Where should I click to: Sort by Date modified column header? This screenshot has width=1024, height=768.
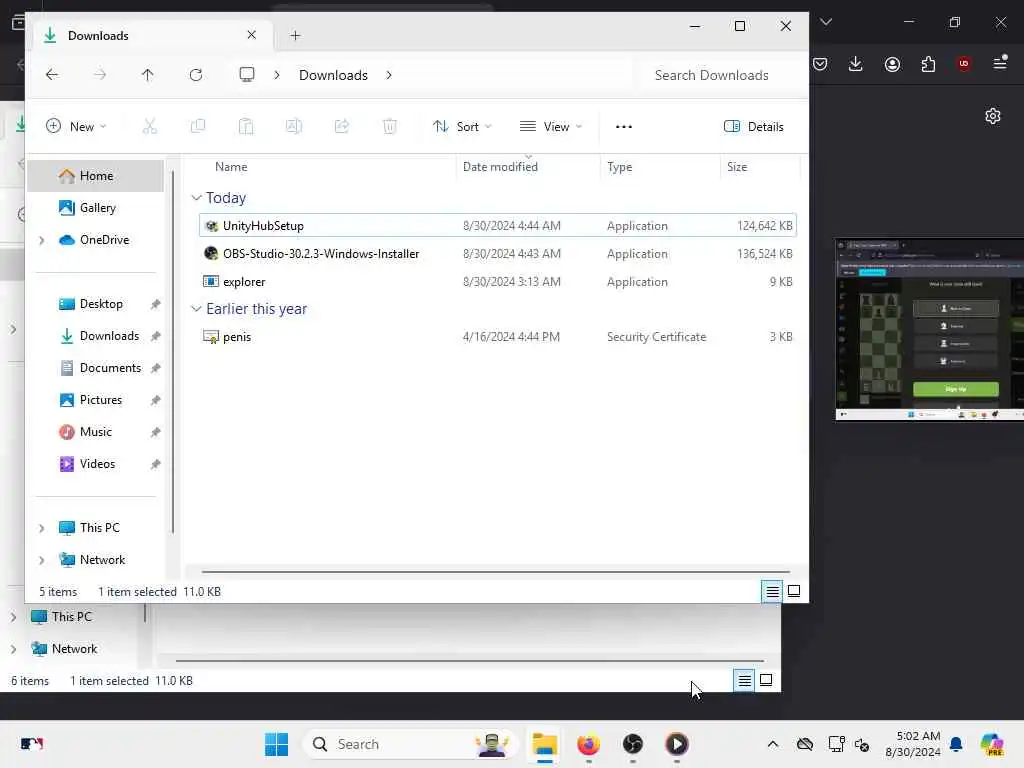pos(500,167)
